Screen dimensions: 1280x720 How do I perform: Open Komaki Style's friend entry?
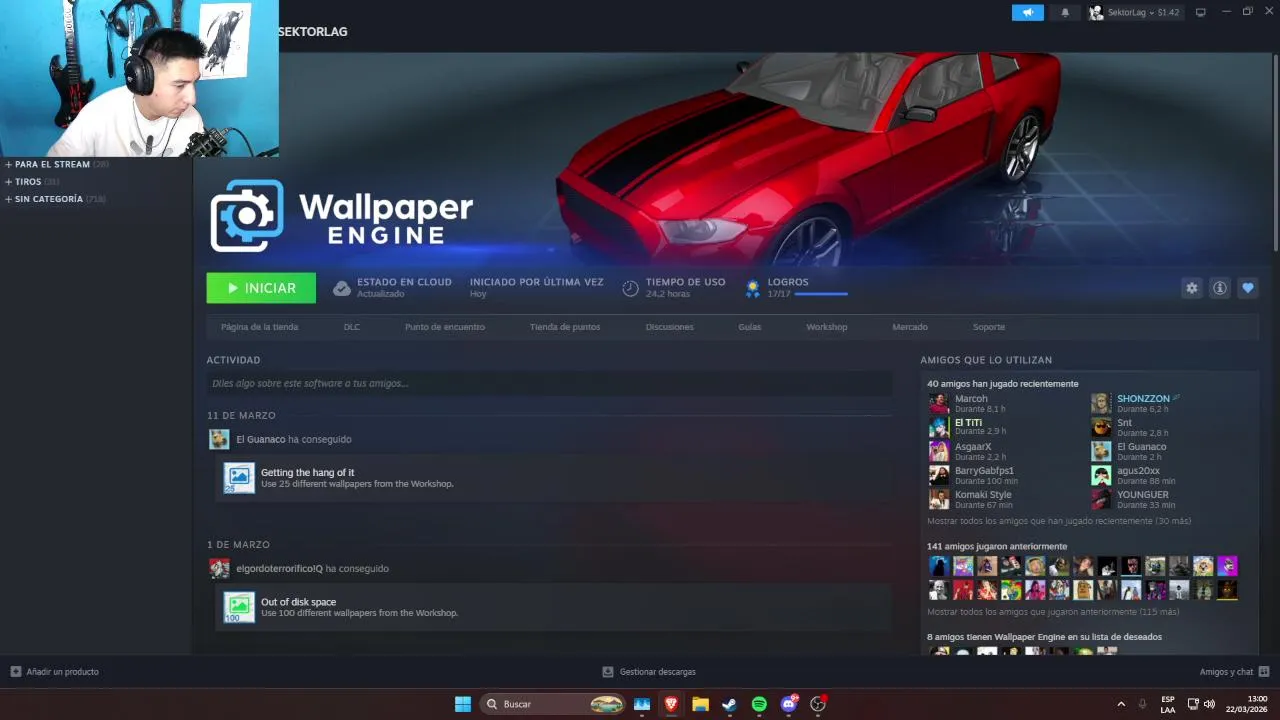click(972, 499)
